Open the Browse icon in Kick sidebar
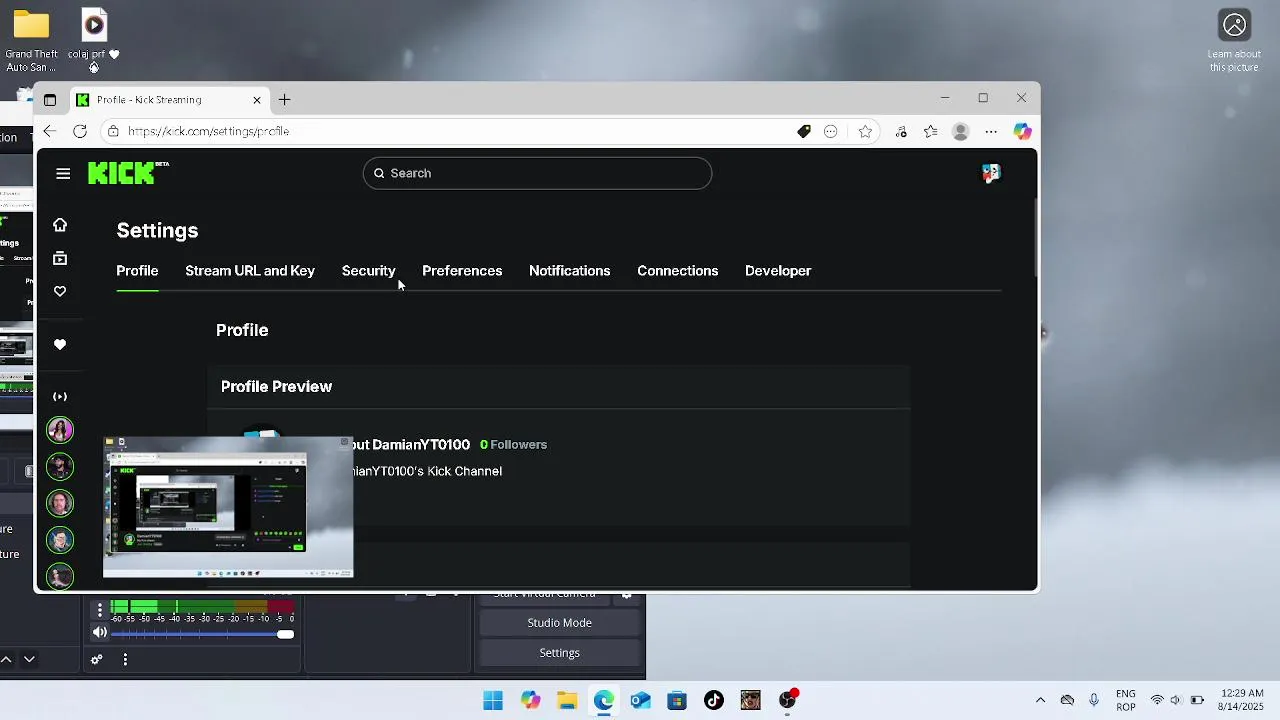Viewport: 1280px width, 720px height. [60, 258]
